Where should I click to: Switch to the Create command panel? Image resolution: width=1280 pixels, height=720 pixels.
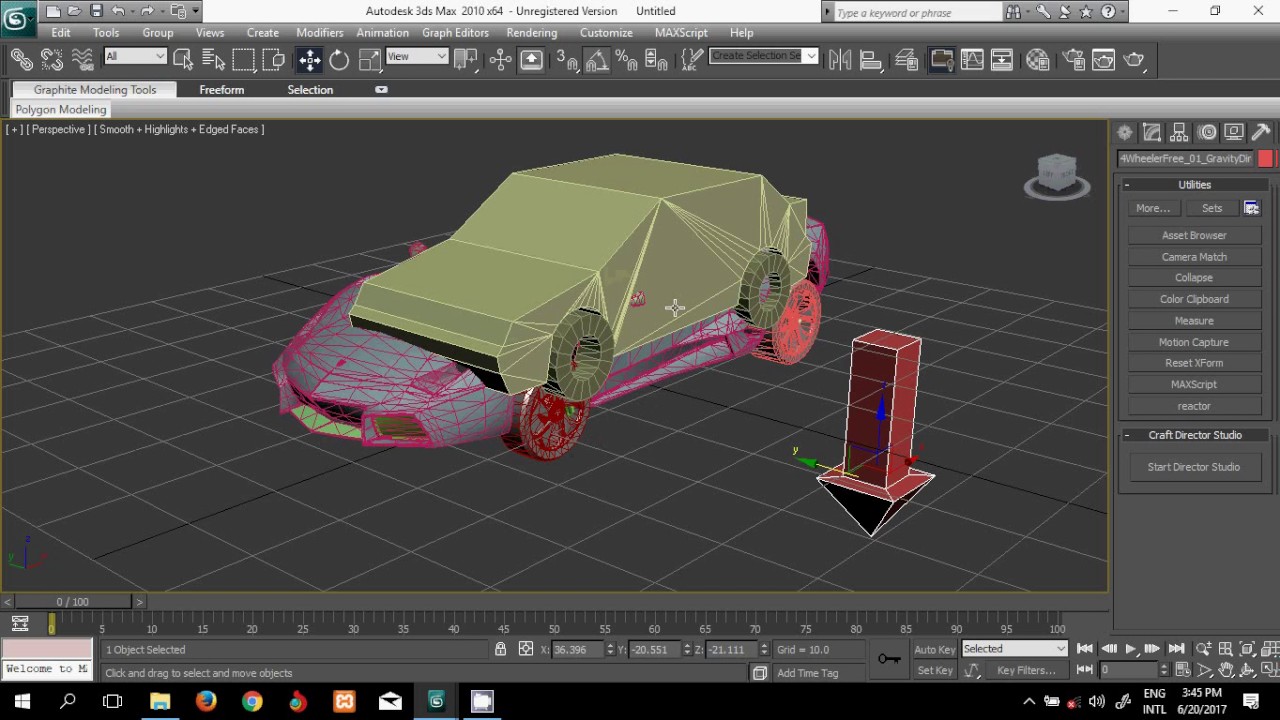click(1125, 132)
